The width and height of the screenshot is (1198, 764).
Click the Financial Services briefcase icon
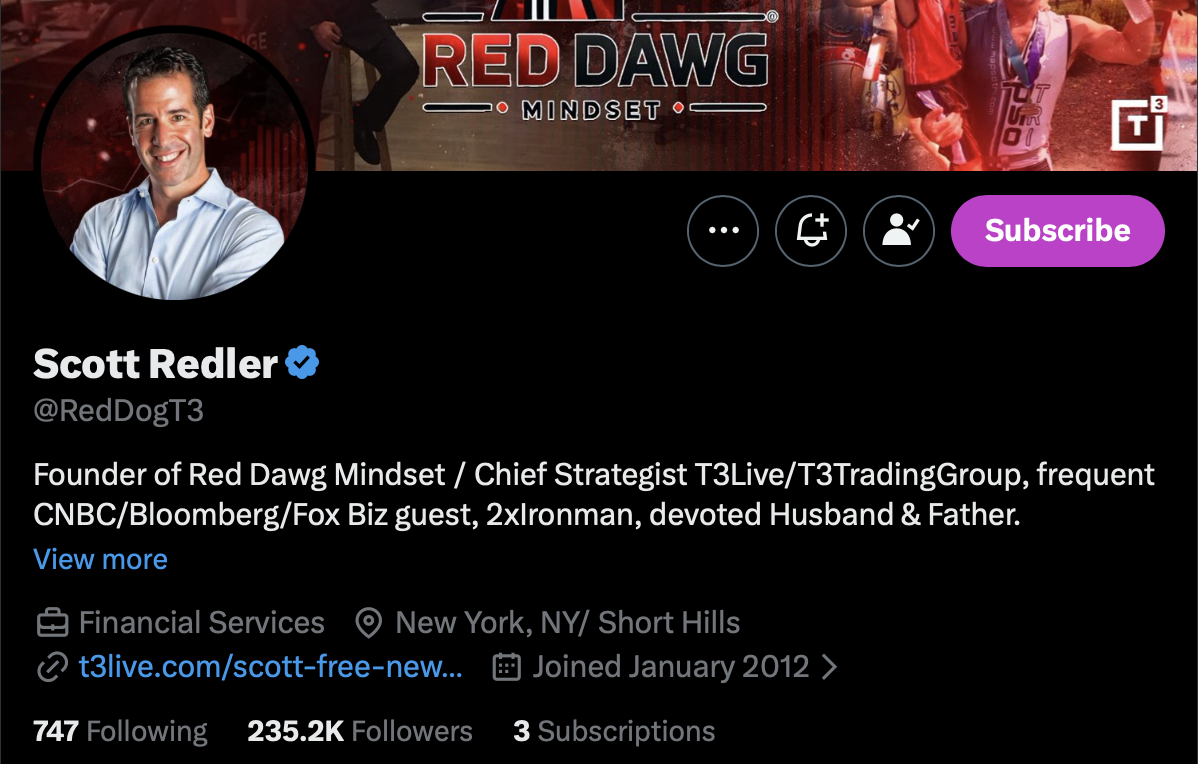pyautogui.click(x=53, y=623)
